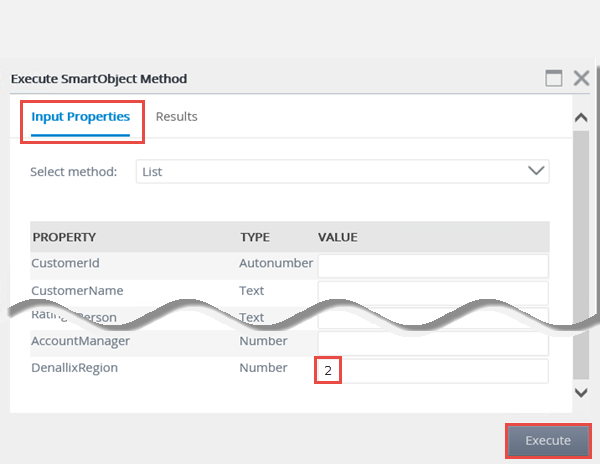The height and width of the screenshot is (464, 600).
Task: Focus the CustomerId value field
Action: [433, 265]
